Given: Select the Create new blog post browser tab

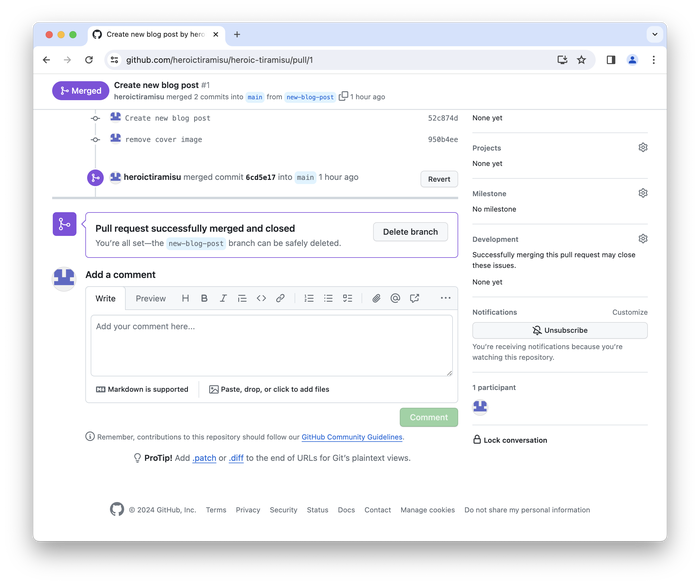Looking at the screenshot, I should (x=156, y=34).
